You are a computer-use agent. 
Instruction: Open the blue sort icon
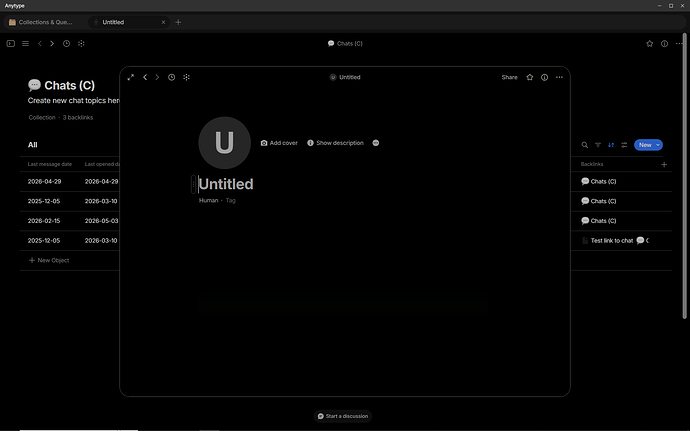(x=611, y=145)
